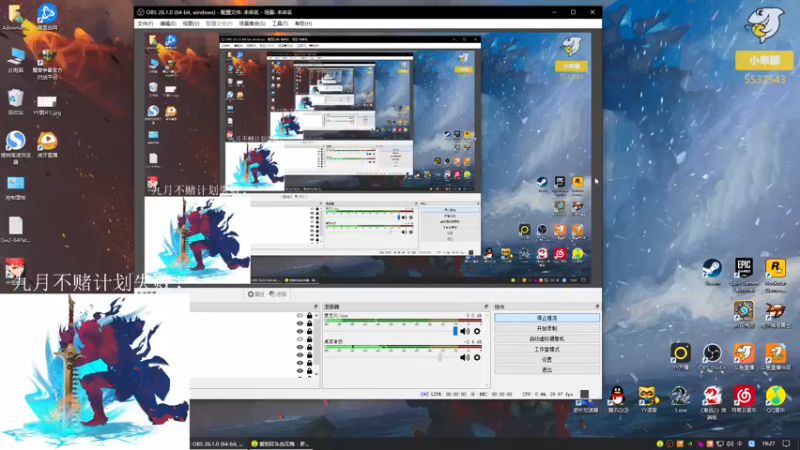This screenshot has height=450, width=800.
Task: Toggle visibility eye of topmost source row
Action: [300, 316]
